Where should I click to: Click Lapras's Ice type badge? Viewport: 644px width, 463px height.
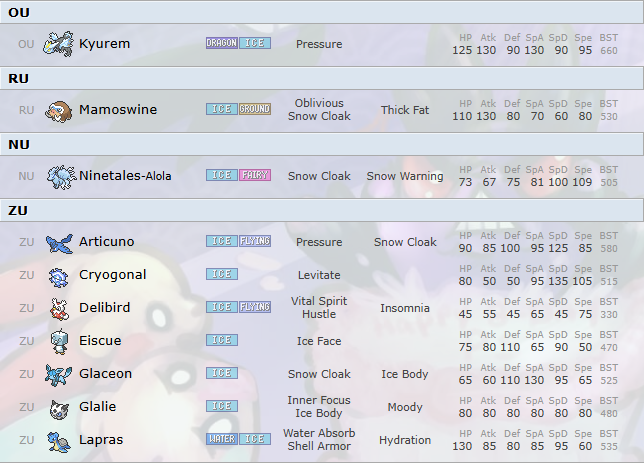pos(255,439)
